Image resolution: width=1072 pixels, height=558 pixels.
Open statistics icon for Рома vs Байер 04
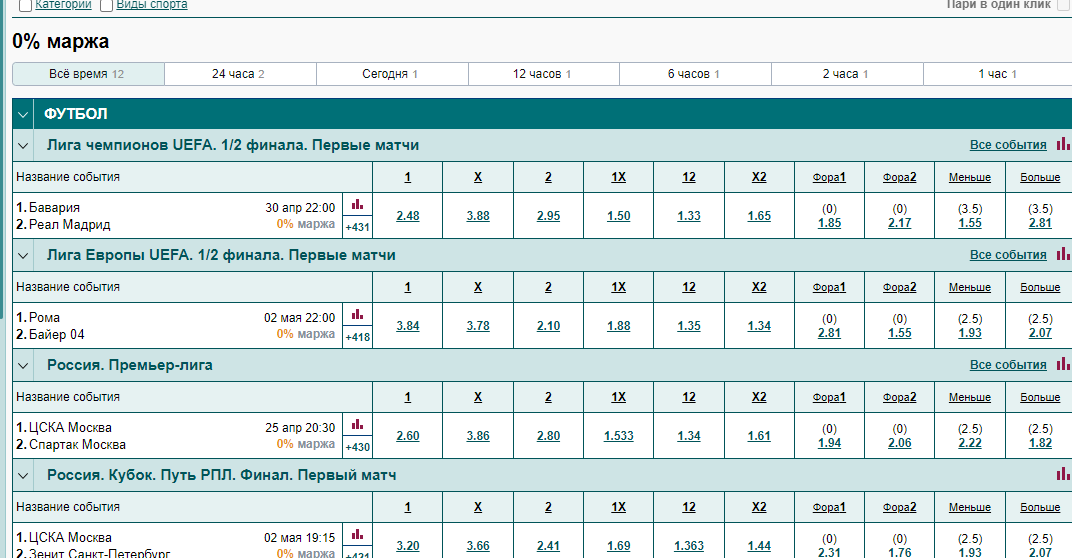[x=357, y=314]
